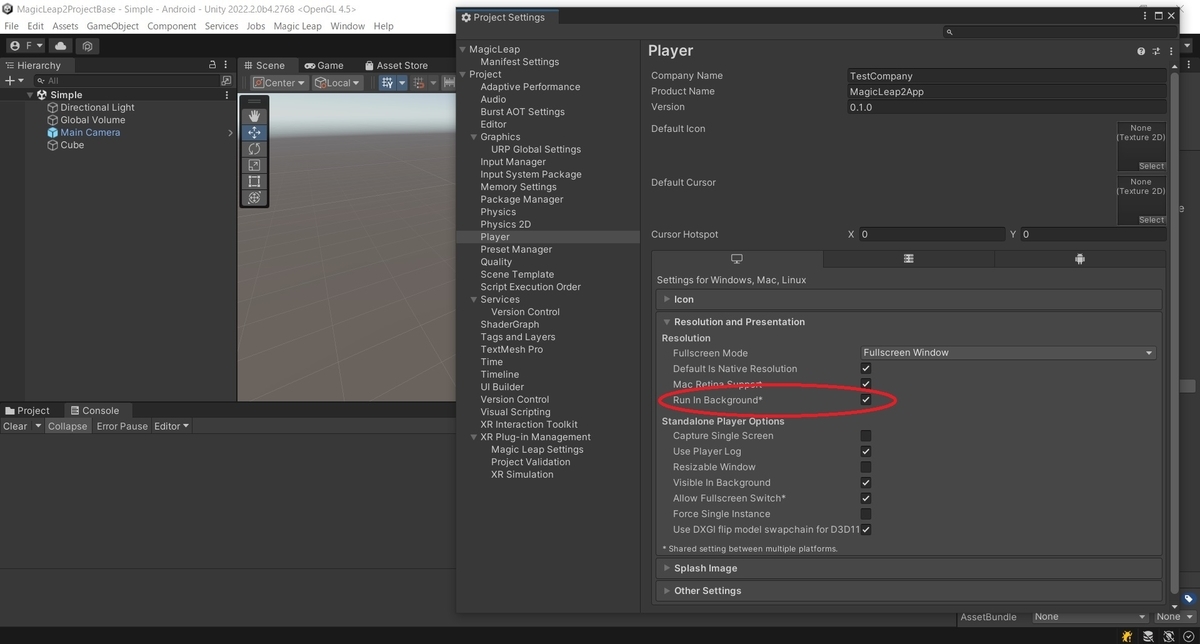Click the Console Clear button
Viewport: 1200px width, 644px height.
click(15, 426)
